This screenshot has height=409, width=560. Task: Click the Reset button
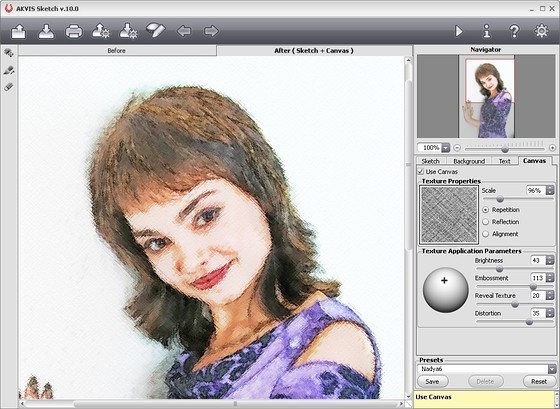pyautogui.click(x=539, y=381)
